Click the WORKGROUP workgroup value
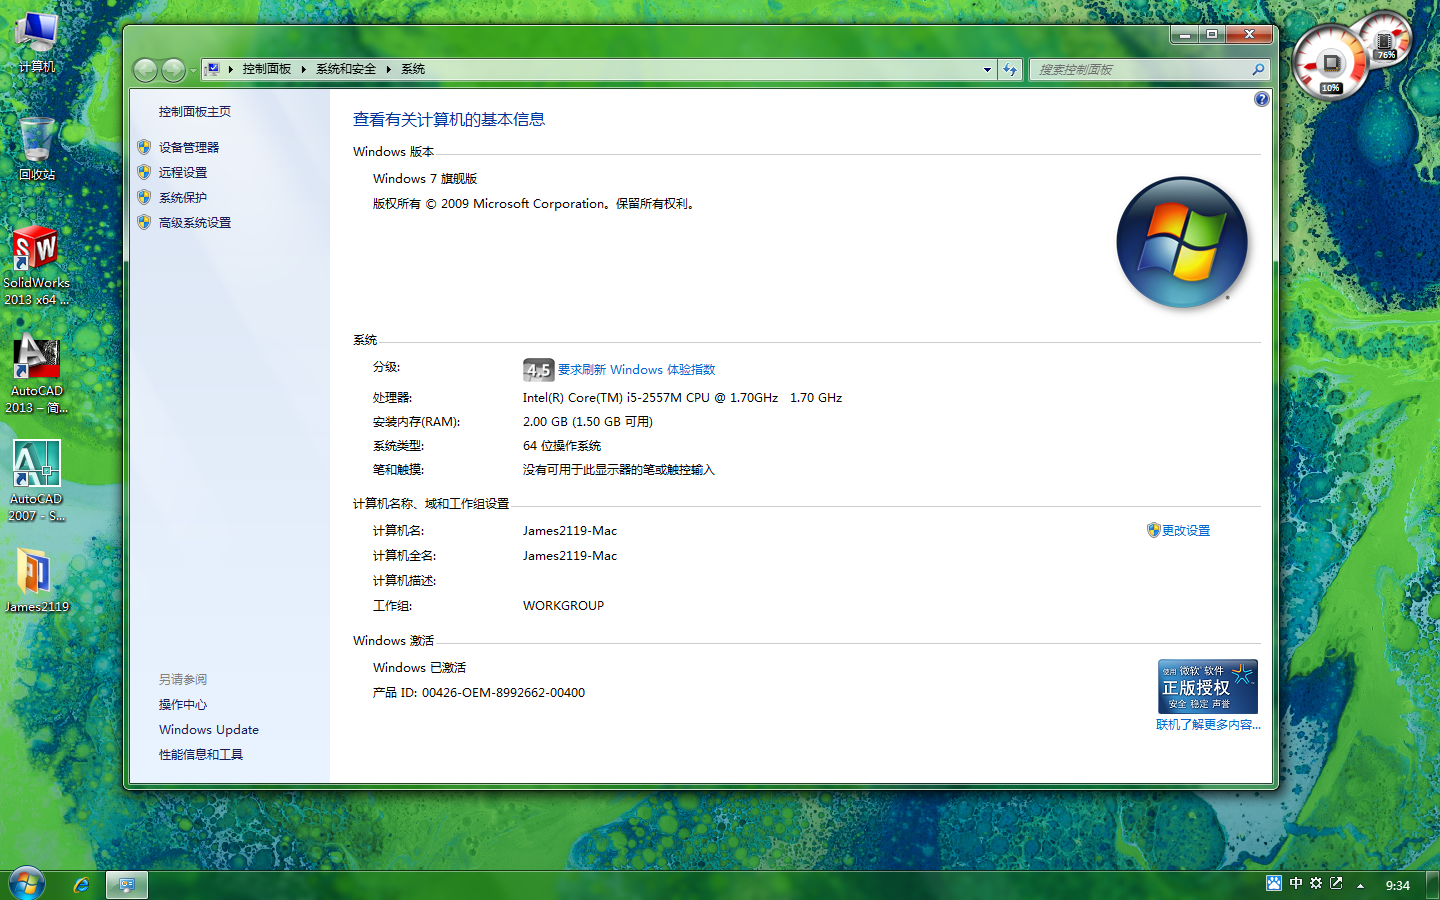Viewport: 1440px width, 900px height. pos(563,605)
